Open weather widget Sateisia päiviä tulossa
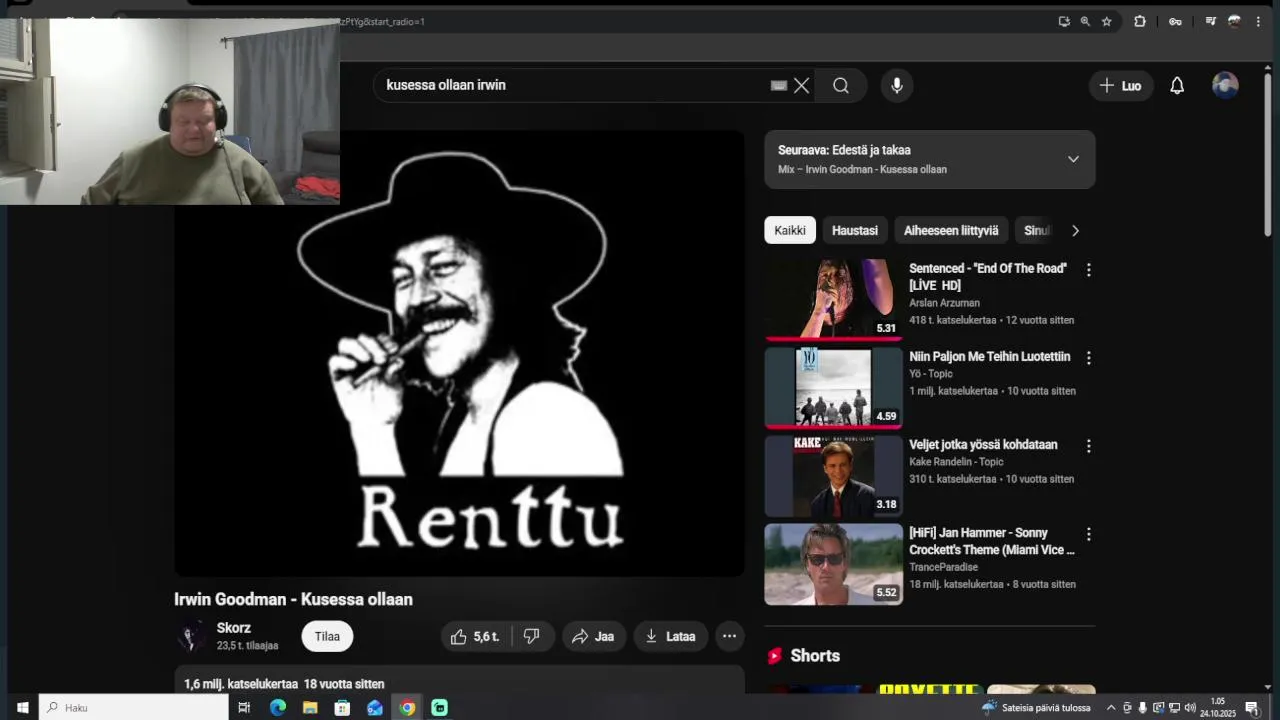Image resolution: width=1280 pixels, height=720 pixels. coord(1036,708)
